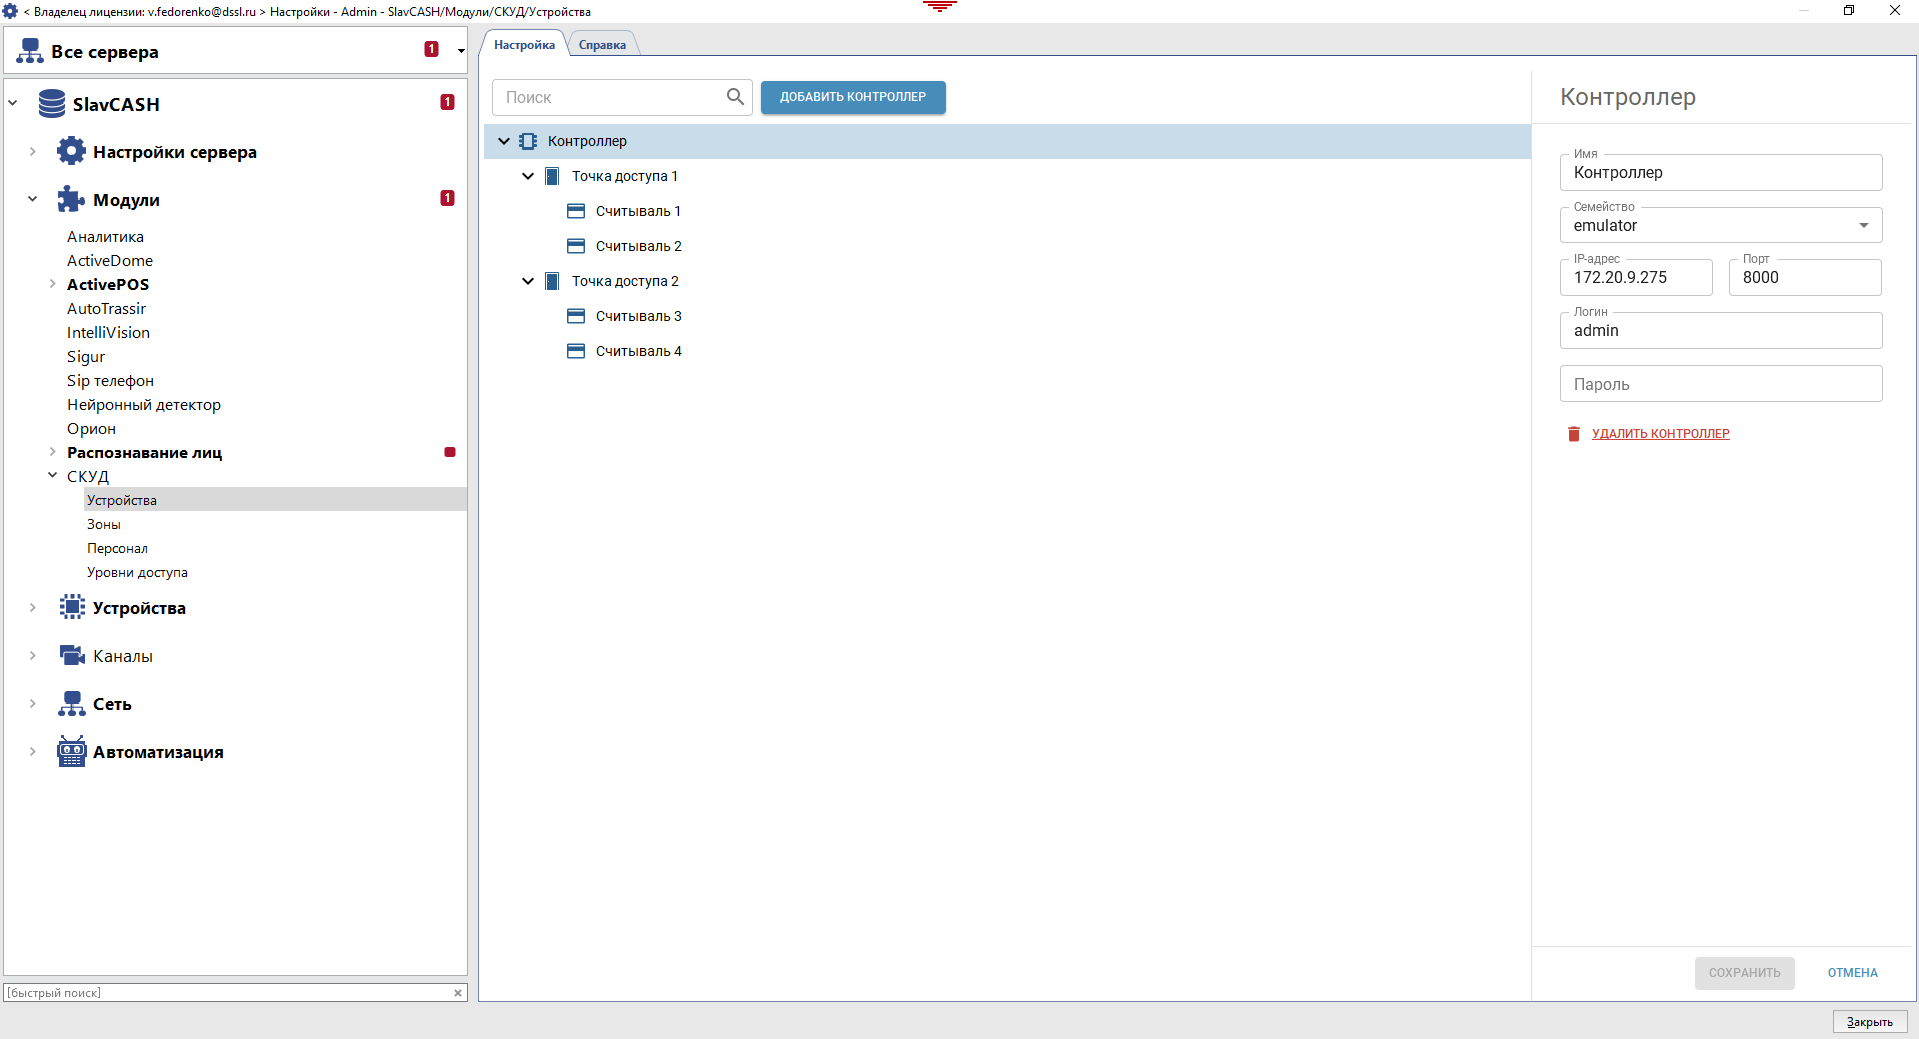Screen dimensions: 1919x1039
Task: Click the УДАЛИТЬ КОНТРОЛЛЕР link
Action: coord(1660,434)
